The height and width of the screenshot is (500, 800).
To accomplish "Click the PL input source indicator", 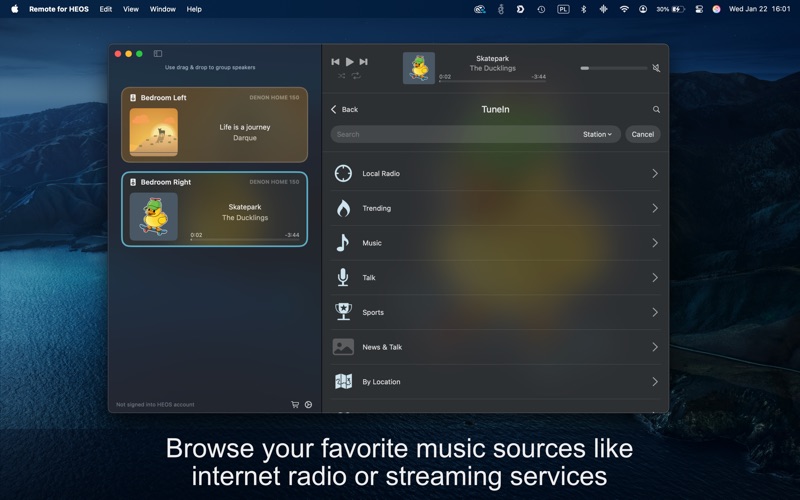I will coord(563,9).
